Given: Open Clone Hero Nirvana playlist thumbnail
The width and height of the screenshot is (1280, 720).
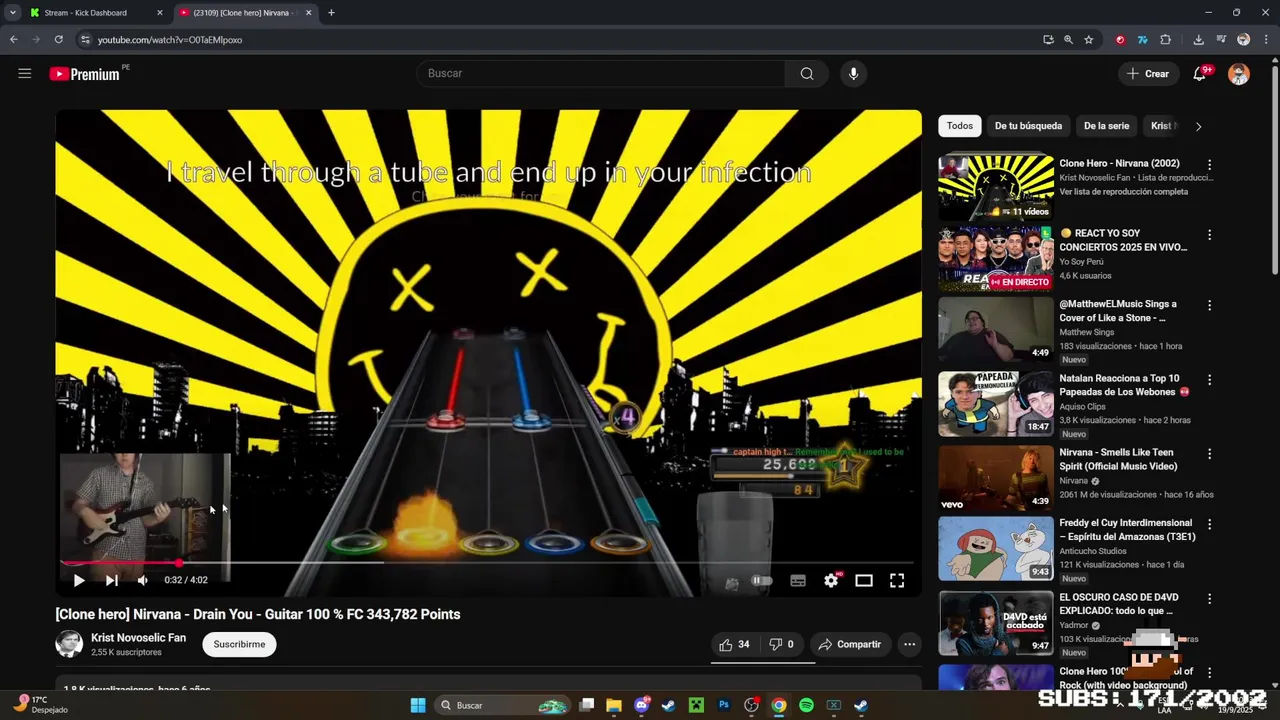Looking at the screenshot, I should 996,187.
